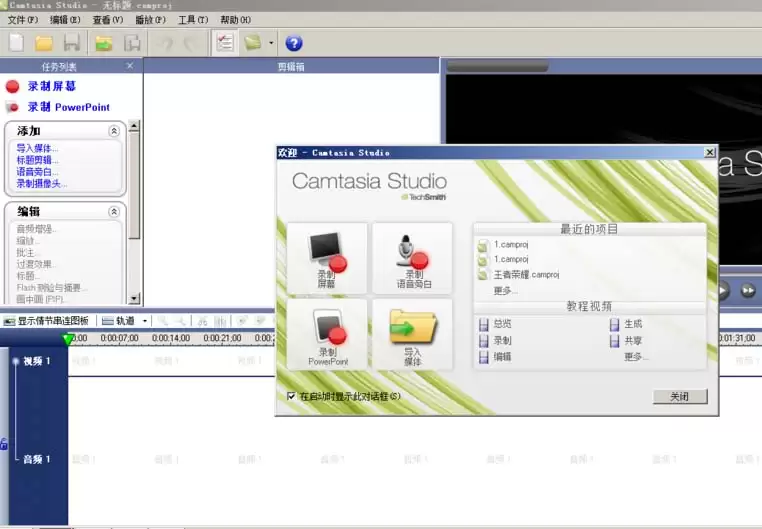Click the red Record Screen icon in task list
This screenshot has width=762, height=529.
[12, 86]
